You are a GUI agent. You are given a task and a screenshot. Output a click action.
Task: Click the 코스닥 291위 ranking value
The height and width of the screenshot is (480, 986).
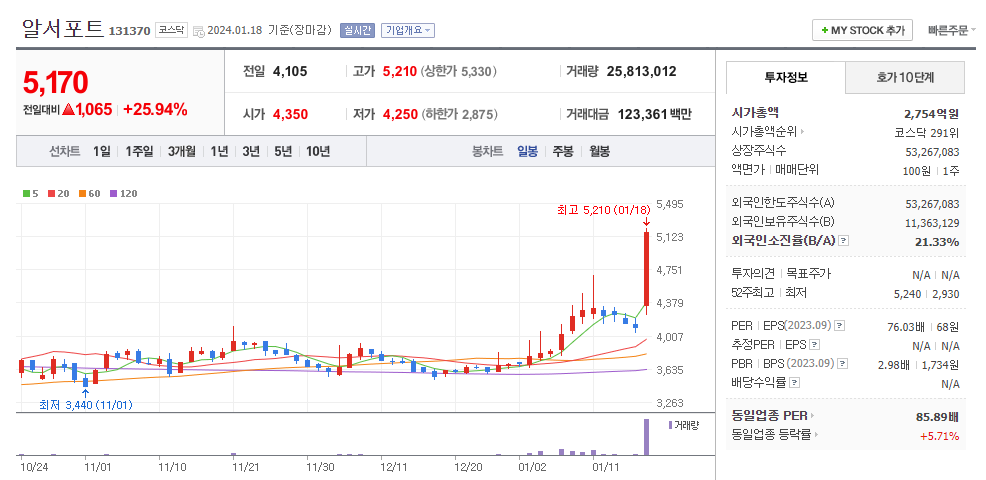point(927,133)
